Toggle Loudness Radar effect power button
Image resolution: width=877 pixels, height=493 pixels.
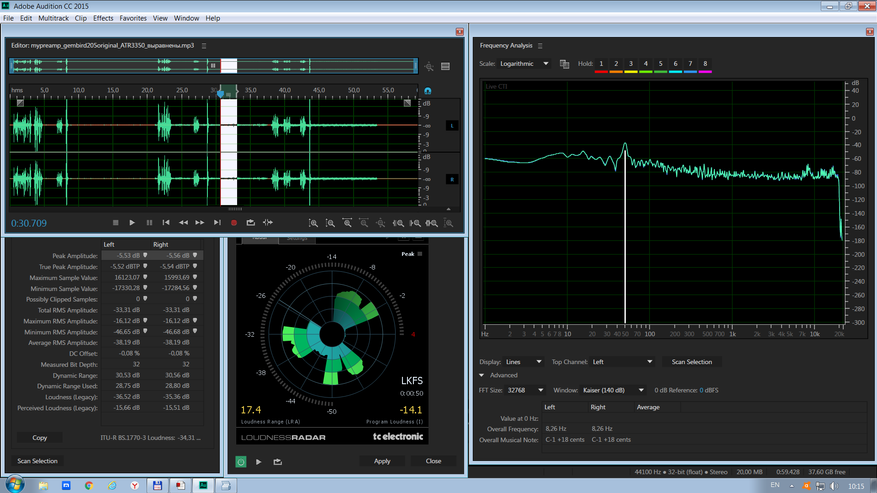point(241,462)
